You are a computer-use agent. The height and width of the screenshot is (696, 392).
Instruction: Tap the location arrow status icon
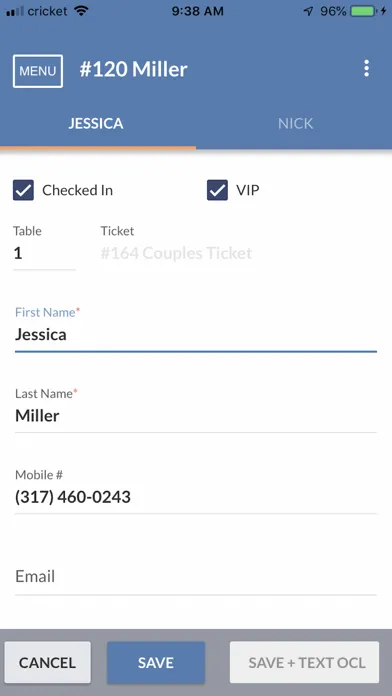[309, 12]
